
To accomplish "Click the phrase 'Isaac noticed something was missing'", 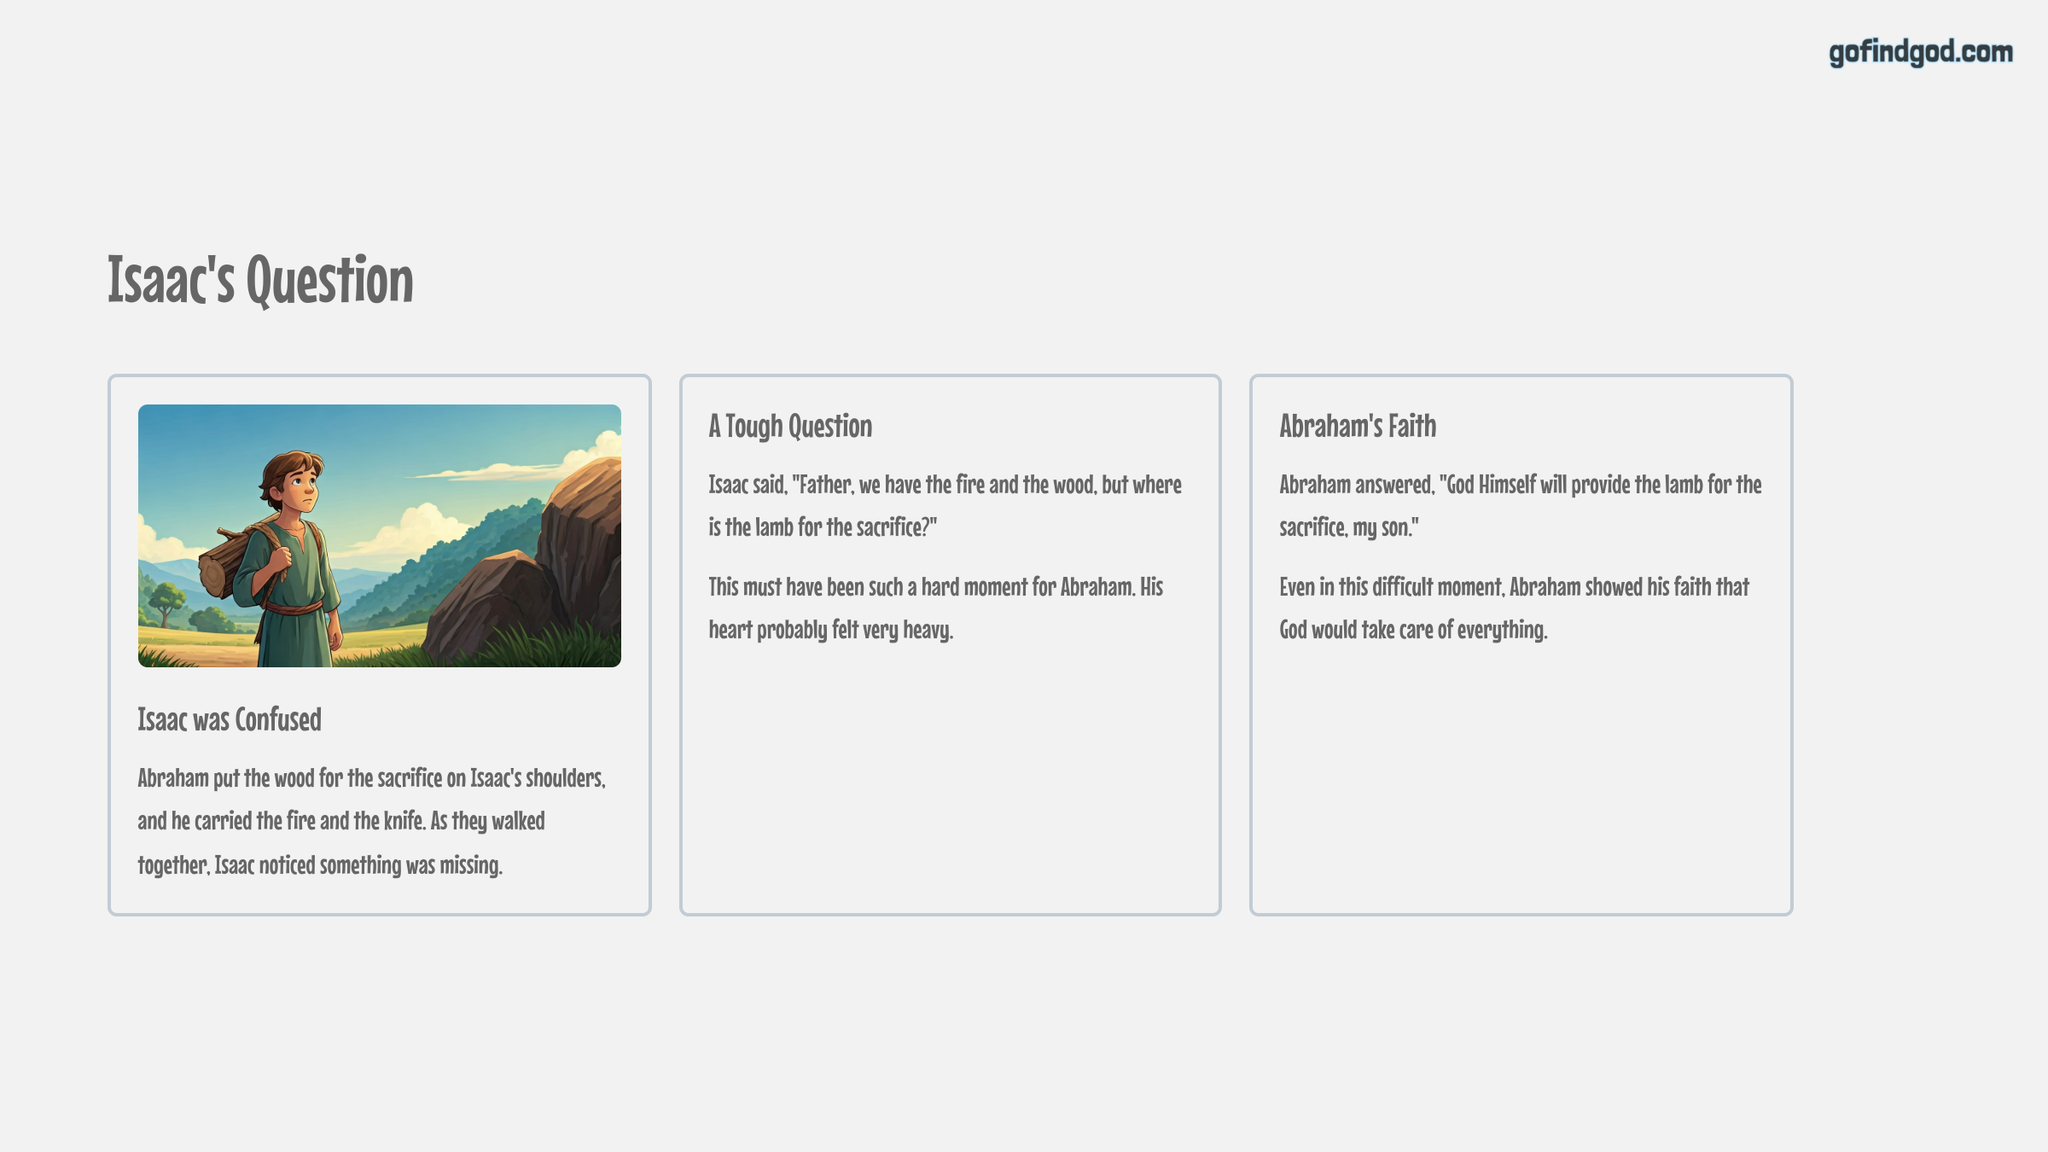I will pyautogui.click(x=359, y=865).
